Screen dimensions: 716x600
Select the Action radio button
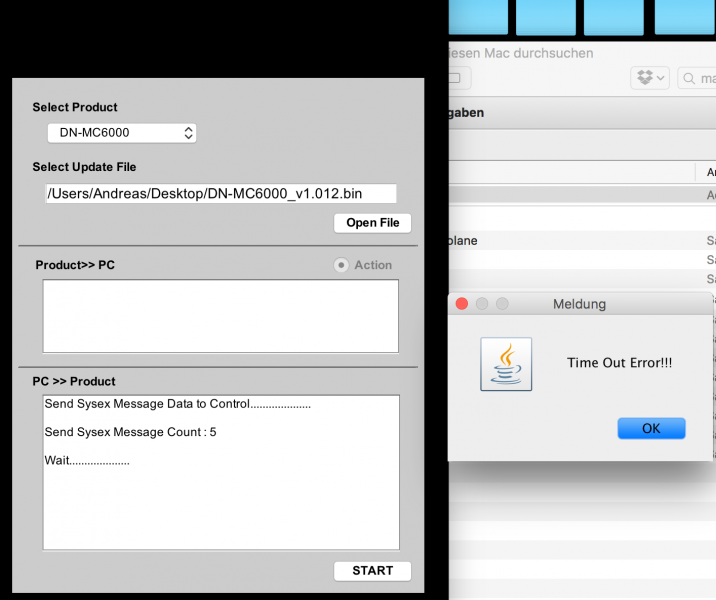pyautogui.click(x=341, y=265)
